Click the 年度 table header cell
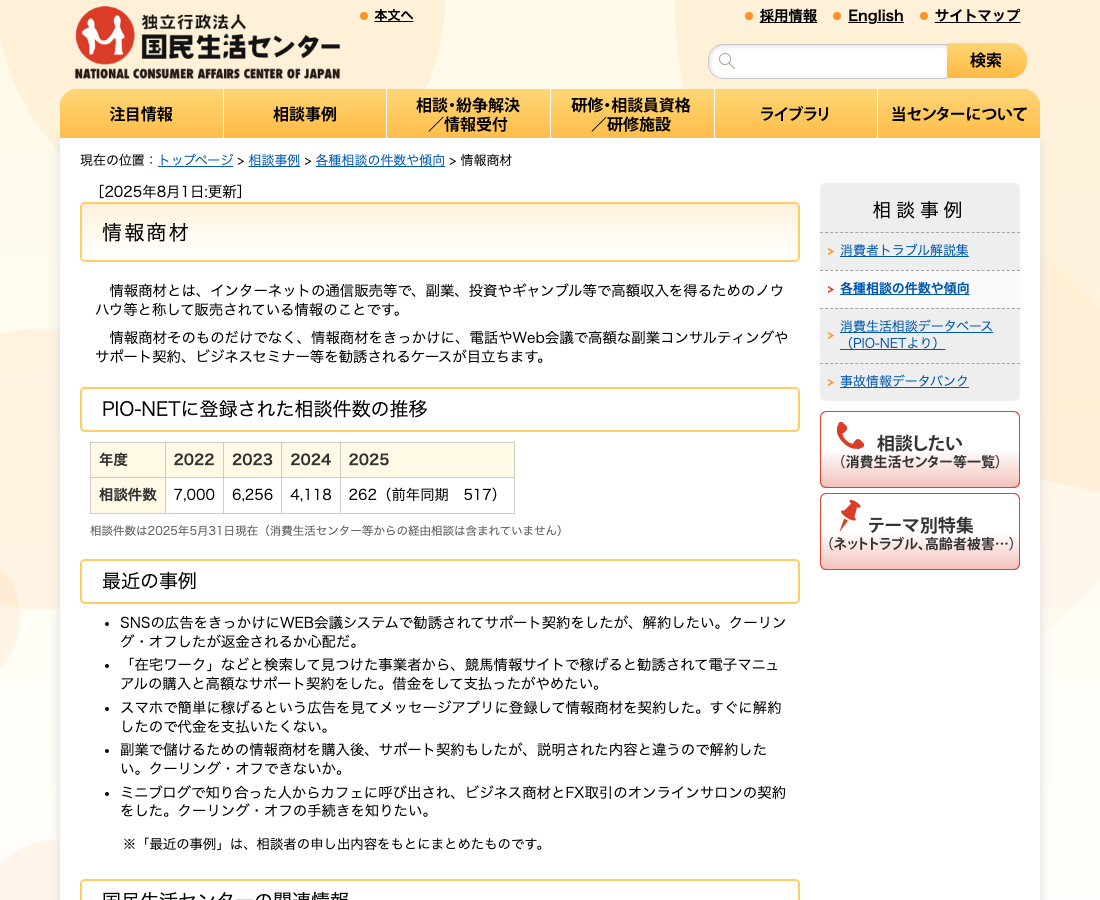 click(x=128, y=460)
